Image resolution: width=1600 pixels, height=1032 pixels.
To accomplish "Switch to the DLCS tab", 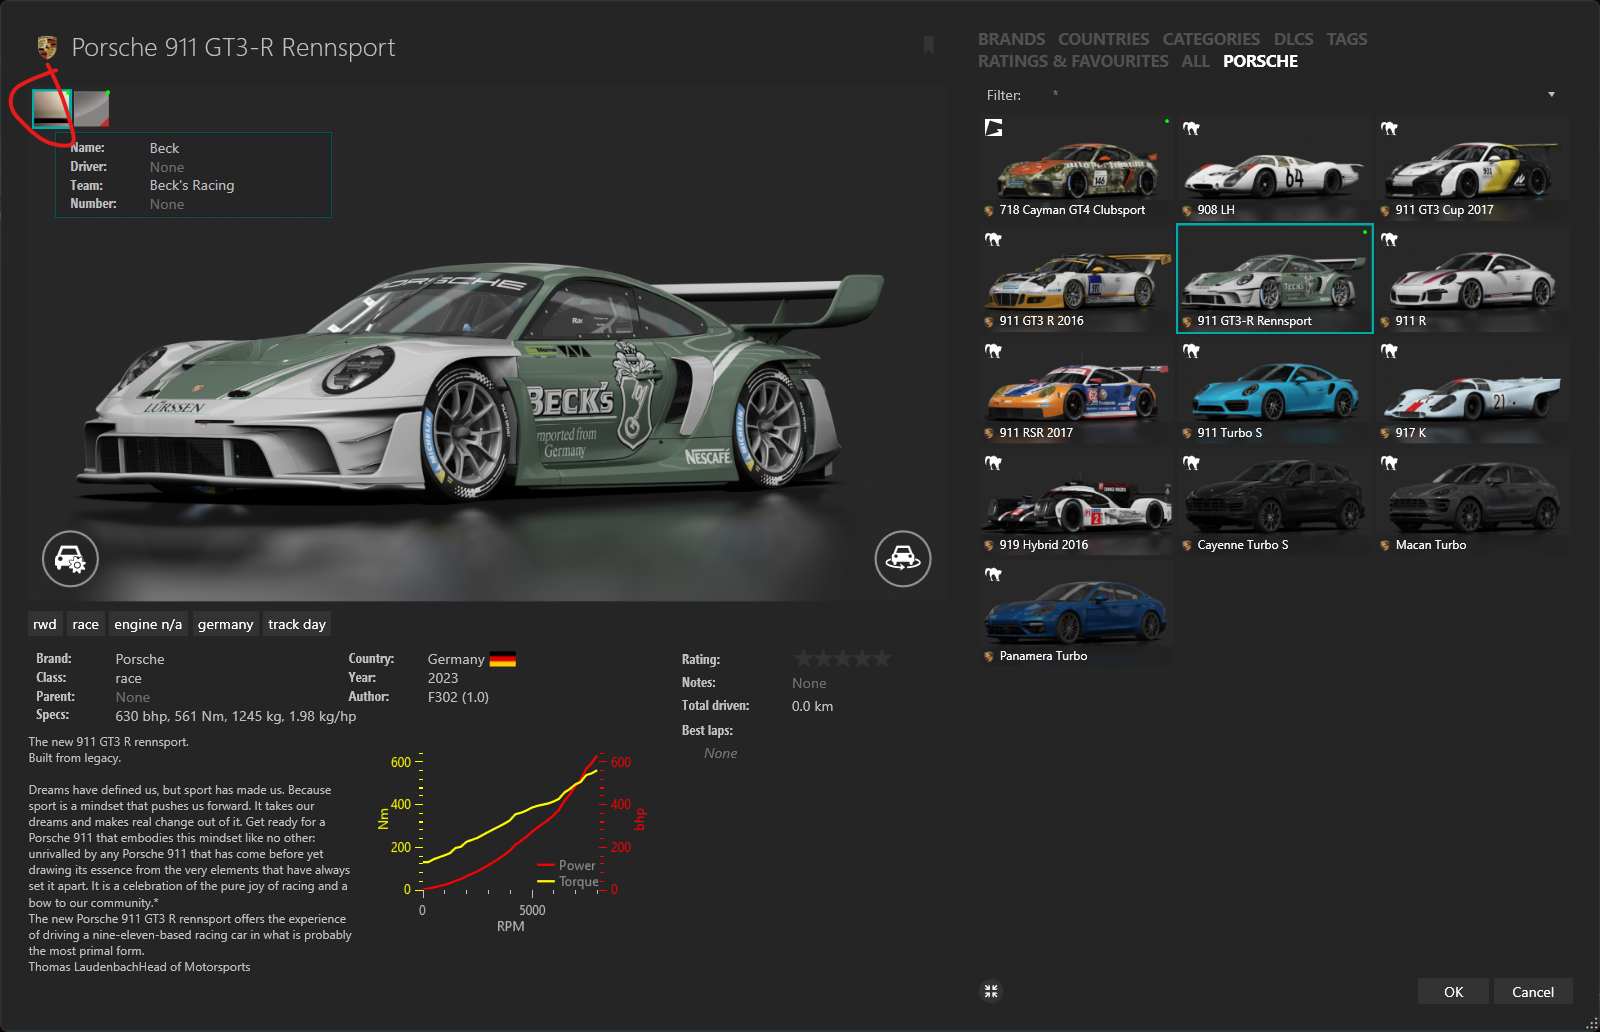I will click(x=1293, y=39).
